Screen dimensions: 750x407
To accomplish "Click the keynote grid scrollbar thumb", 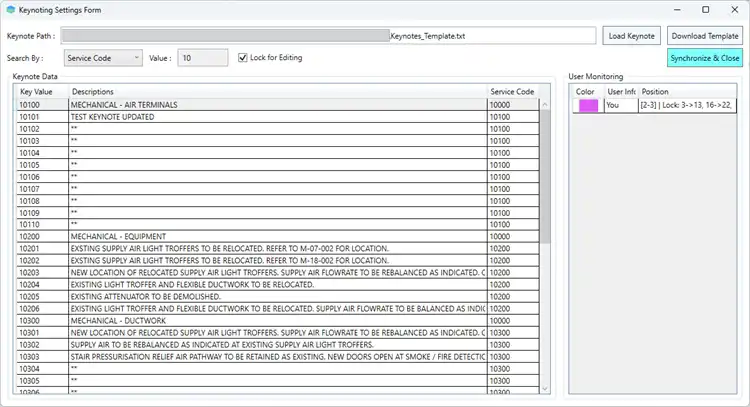I will (544, 176).
